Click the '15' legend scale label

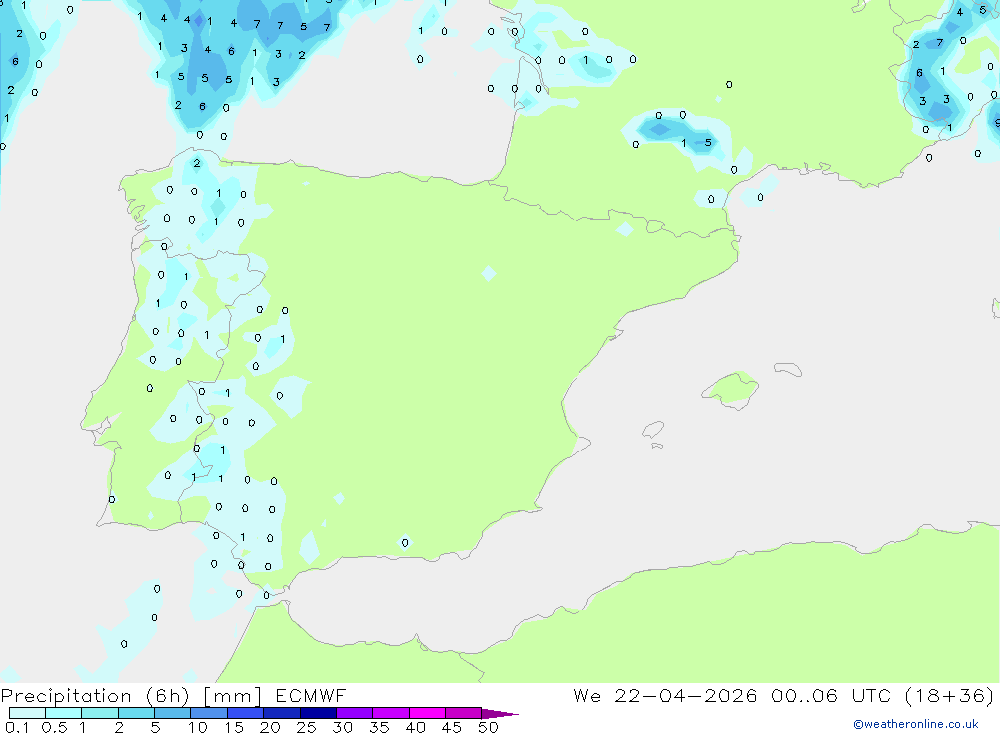pyautogui.click(x=234, y=727)
